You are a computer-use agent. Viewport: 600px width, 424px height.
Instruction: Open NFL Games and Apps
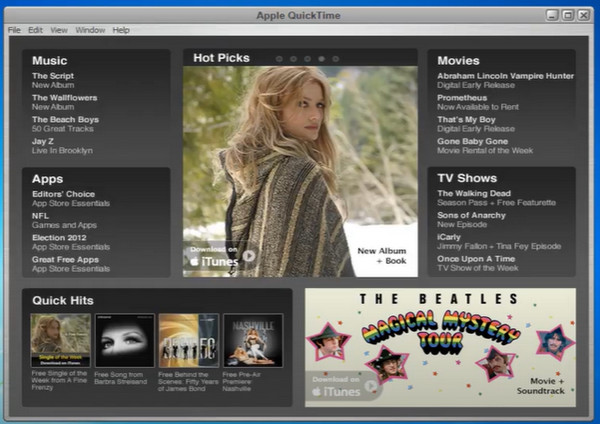click(64, 220)
